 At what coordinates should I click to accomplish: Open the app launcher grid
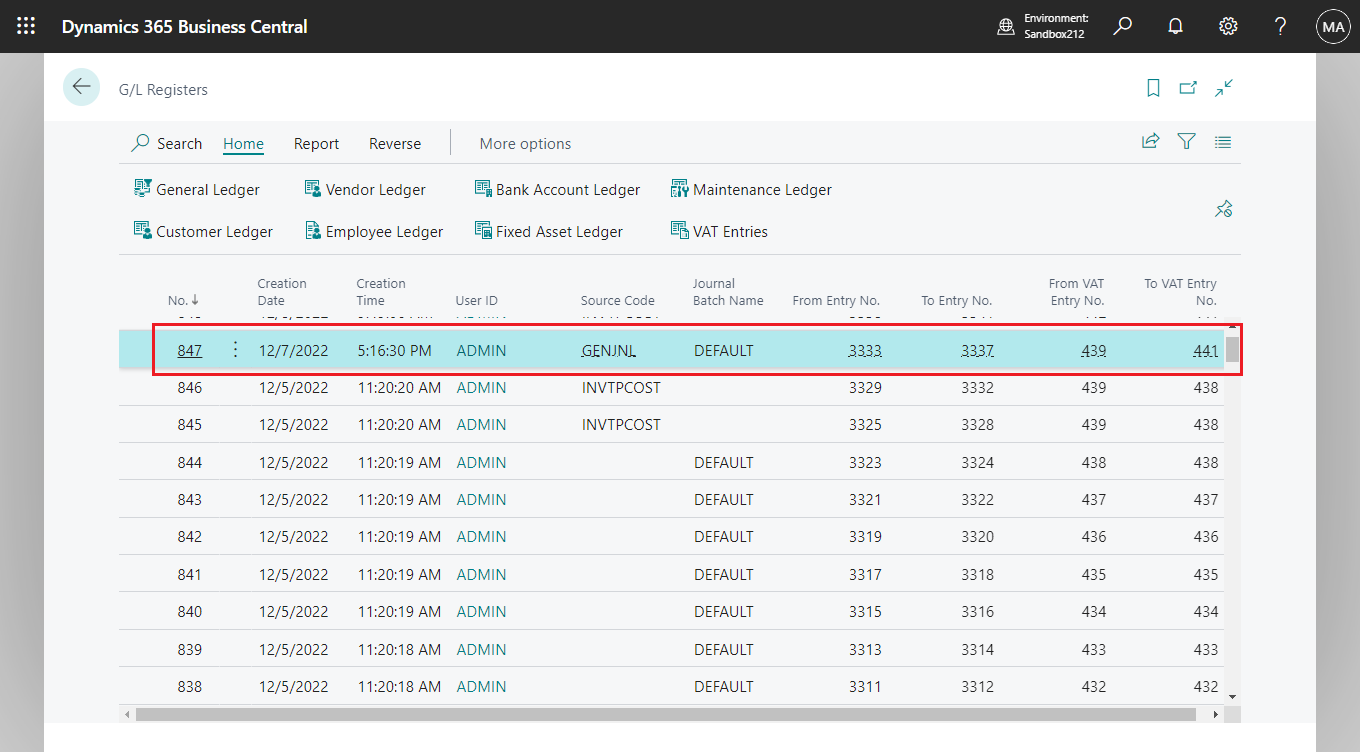26,26
